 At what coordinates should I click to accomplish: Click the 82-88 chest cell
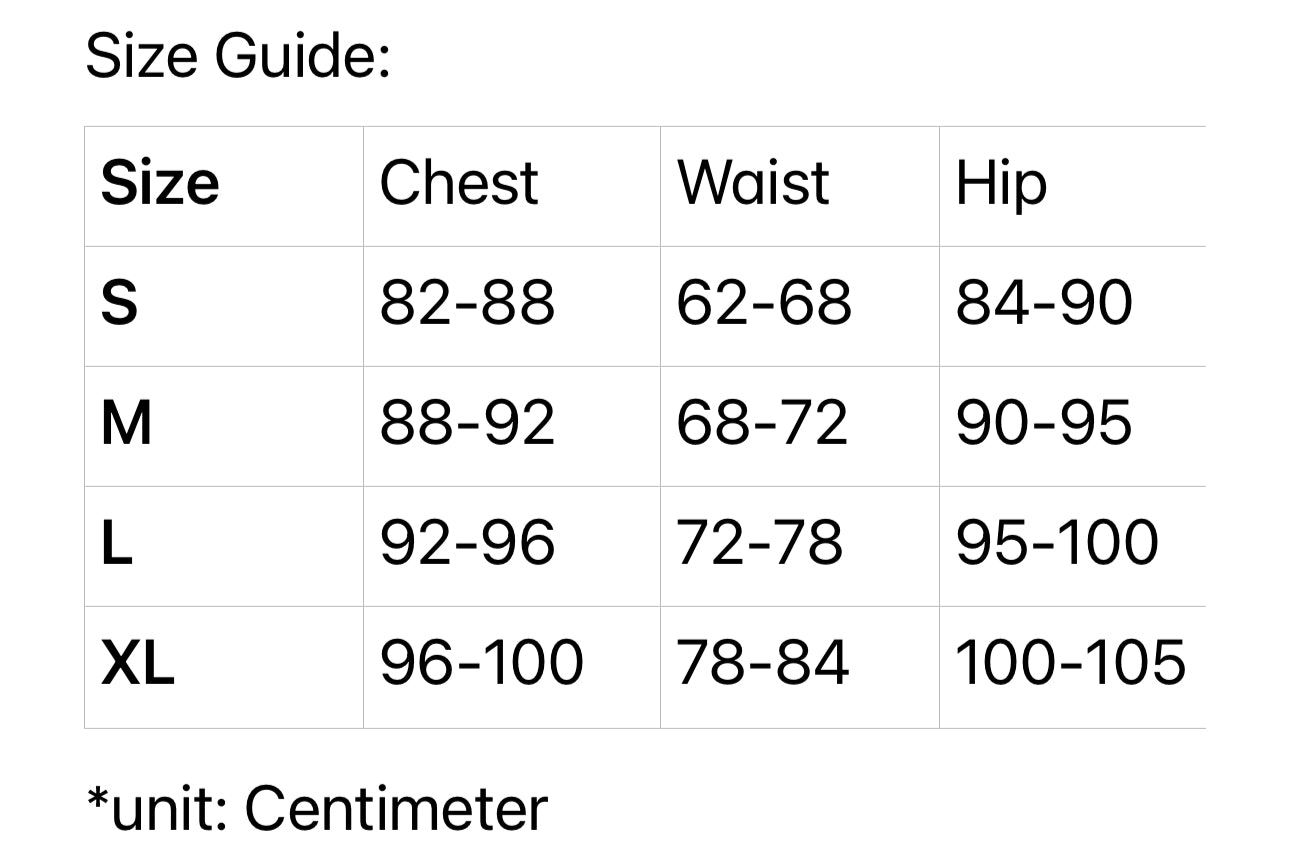point(466,303)
